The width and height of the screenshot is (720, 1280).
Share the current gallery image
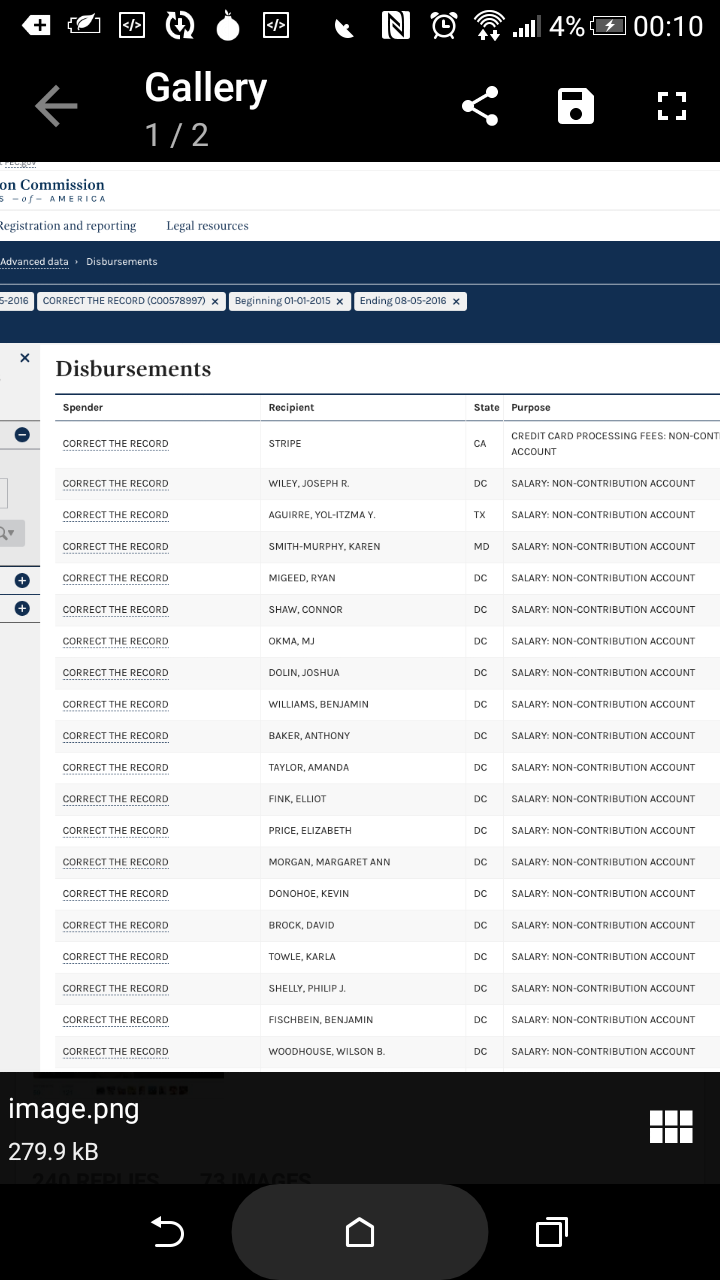point(480,106)
